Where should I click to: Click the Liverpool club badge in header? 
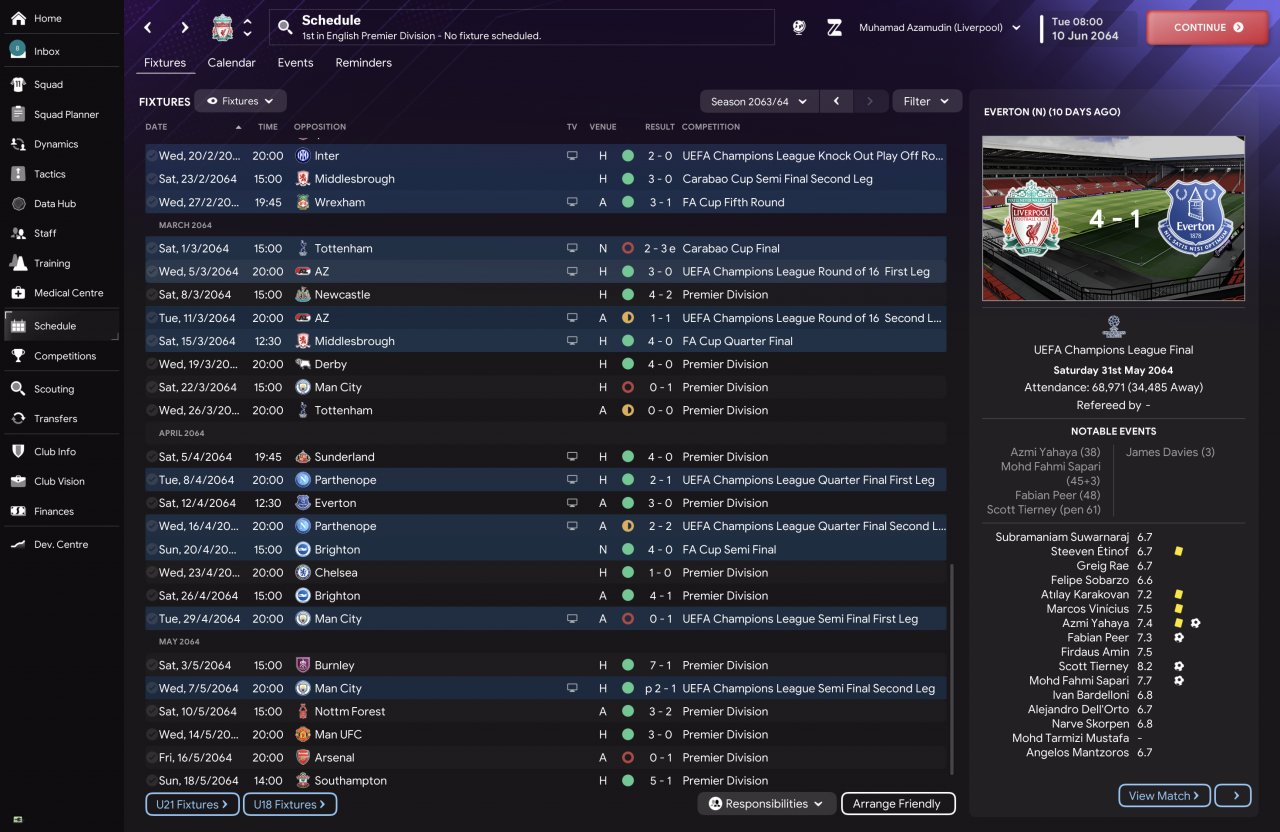tap(223, 28)
